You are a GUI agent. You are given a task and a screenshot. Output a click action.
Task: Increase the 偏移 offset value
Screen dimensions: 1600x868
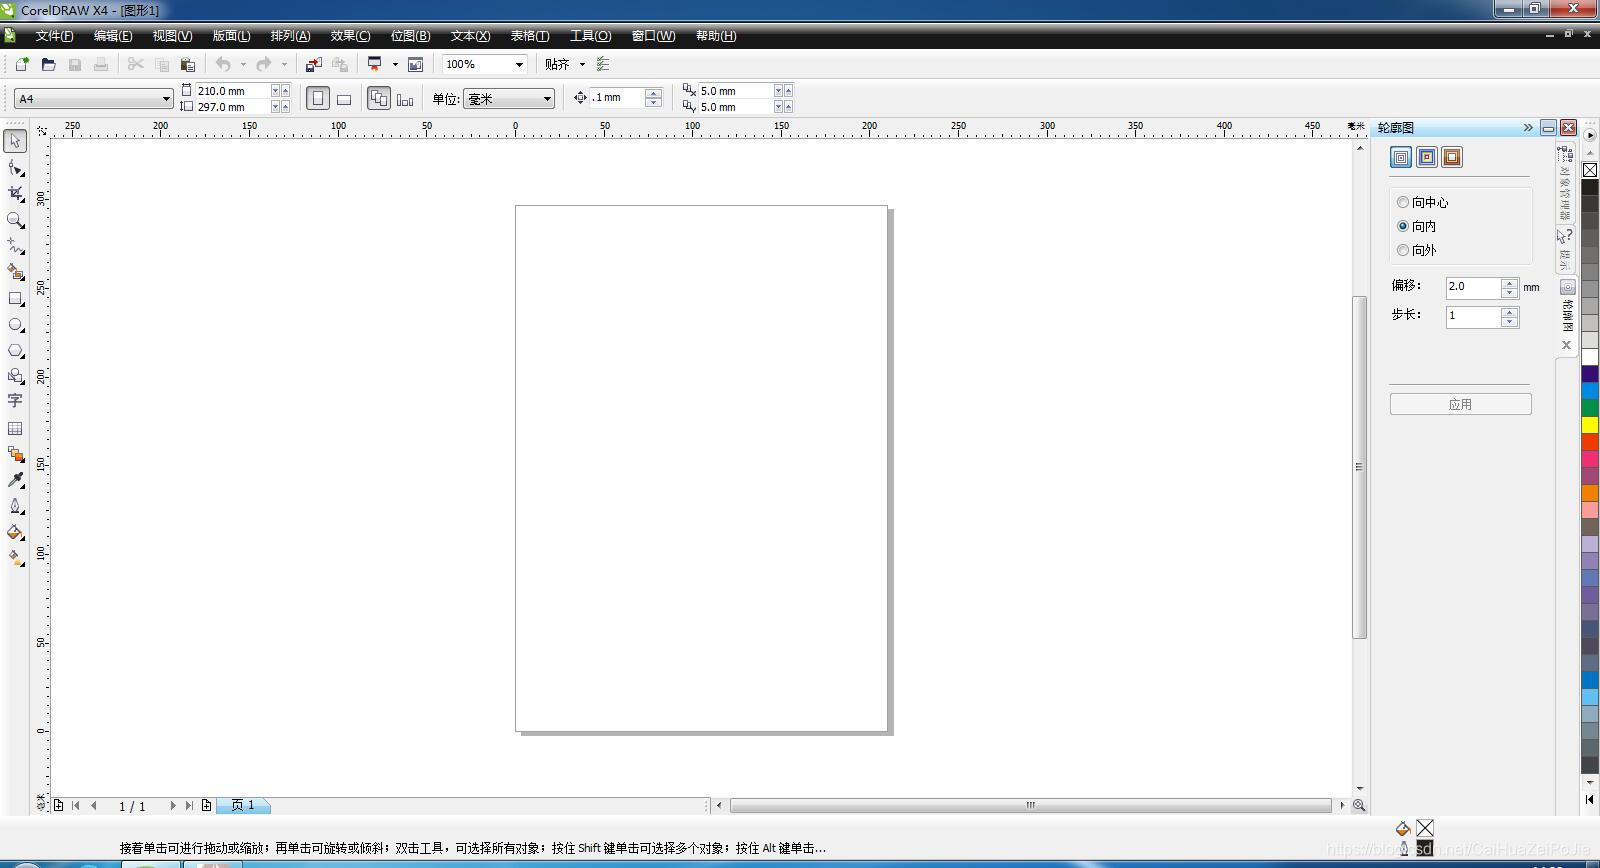pos(1510,283)
